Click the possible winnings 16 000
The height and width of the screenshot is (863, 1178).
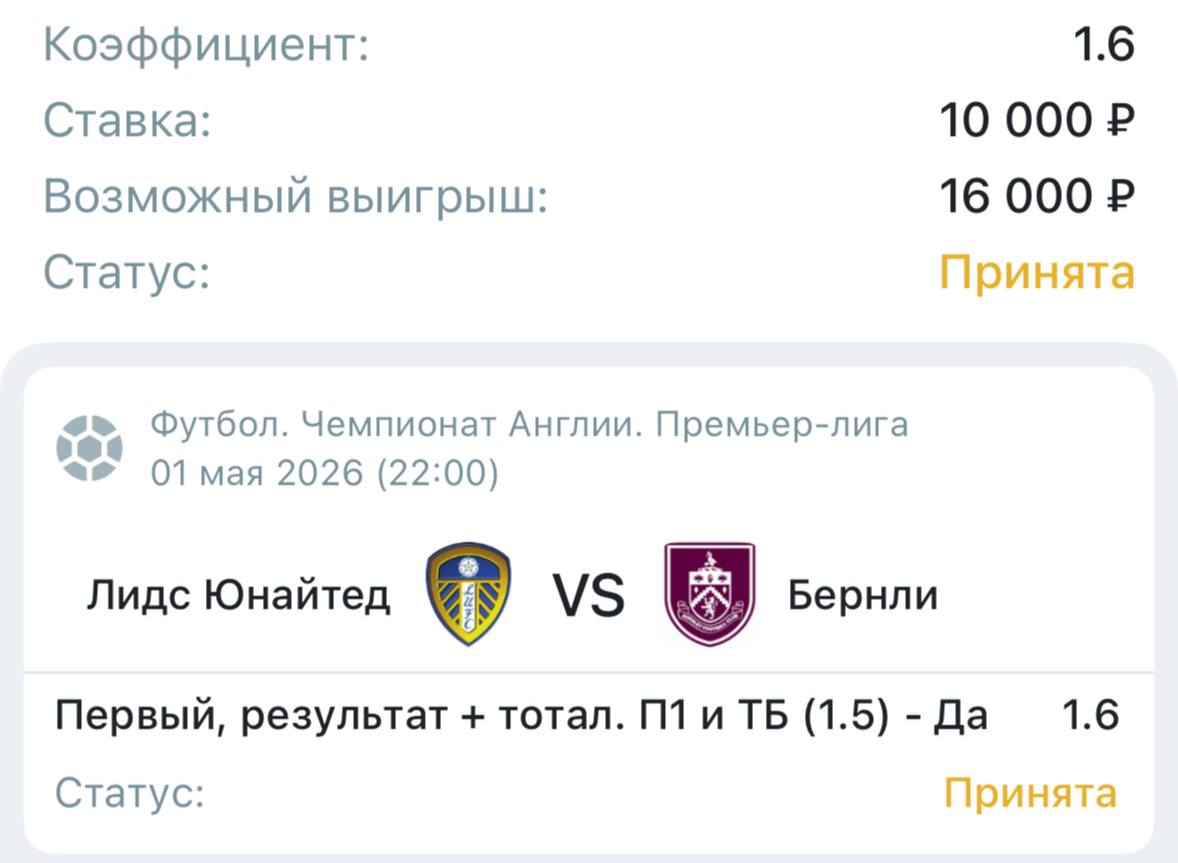(x=1015, y=196)
